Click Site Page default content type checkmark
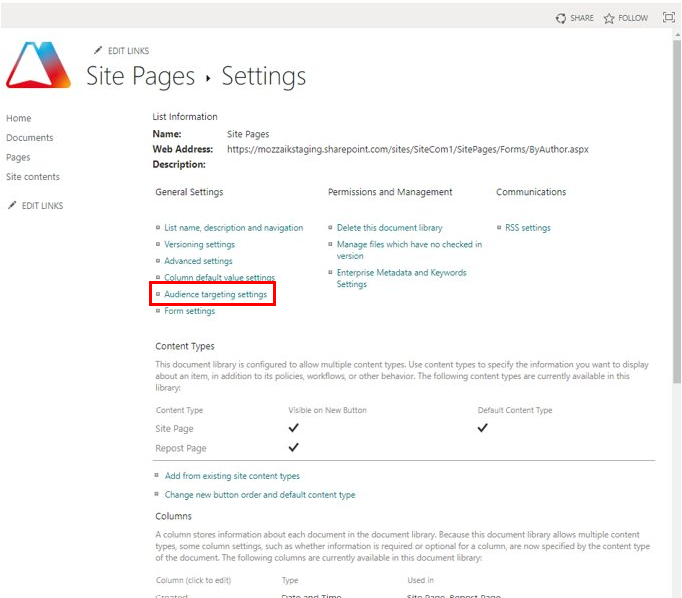682x598 pixels. [x=482, y=428]
